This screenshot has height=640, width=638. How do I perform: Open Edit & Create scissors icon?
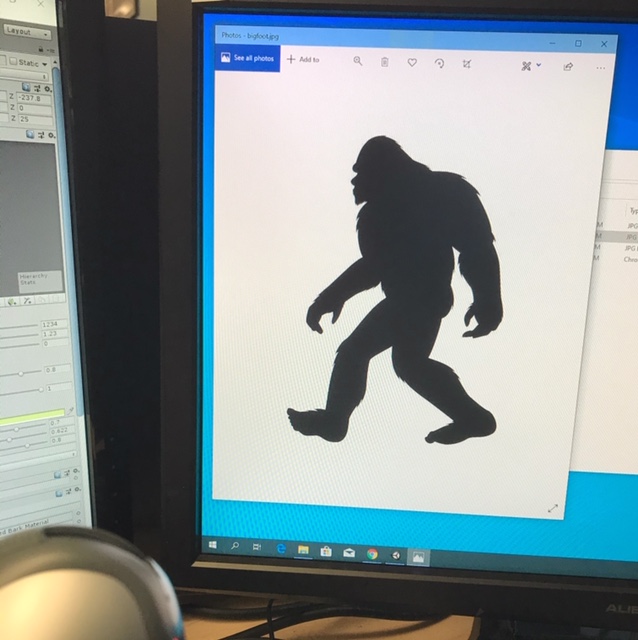(526, 66)
